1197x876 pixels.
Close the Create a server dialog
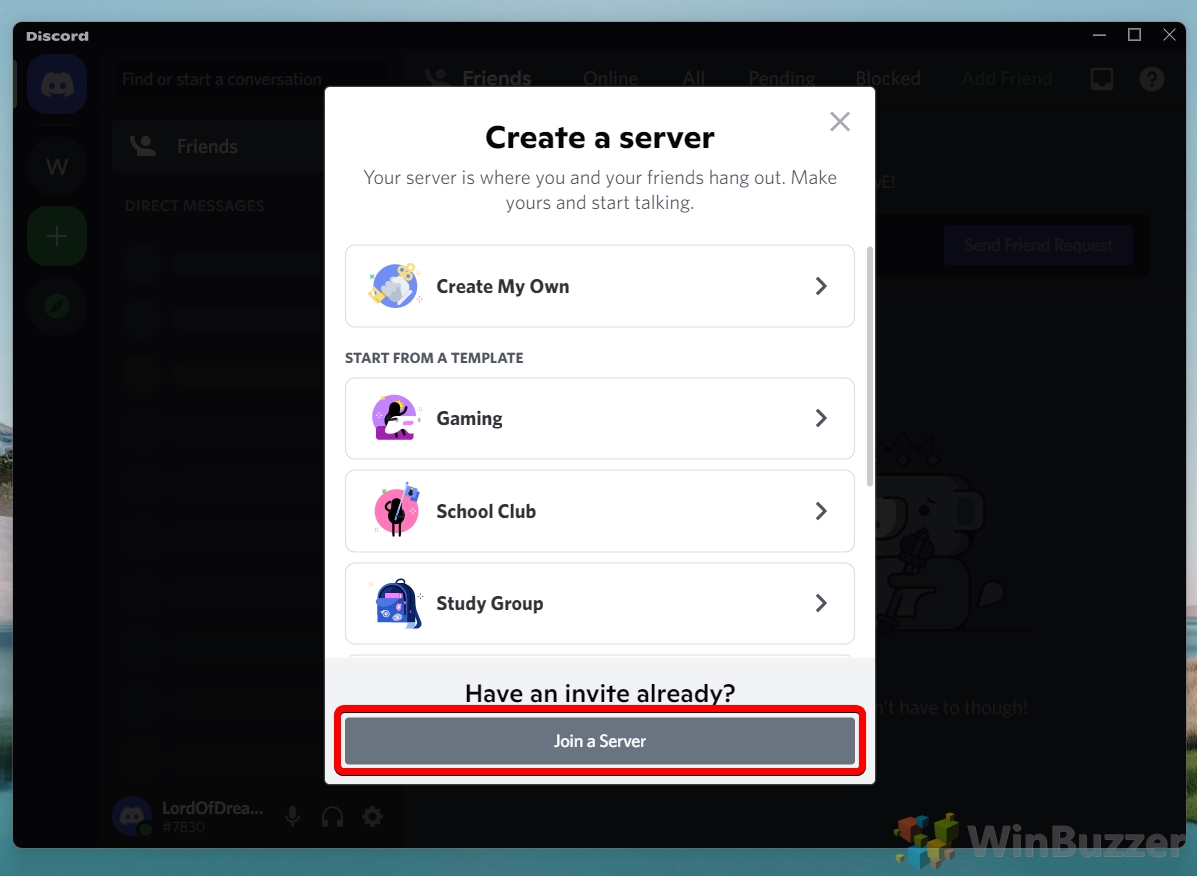(840, 121)
